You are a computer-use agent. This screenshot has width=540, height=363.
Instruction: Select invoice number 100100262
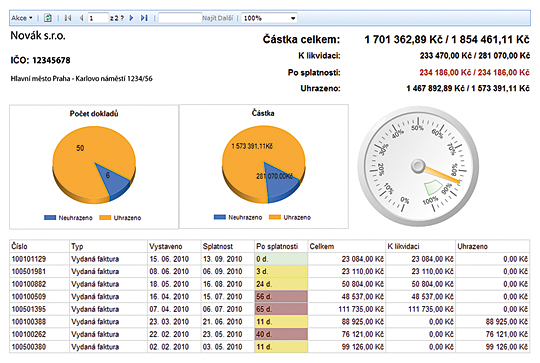(29, 334)
